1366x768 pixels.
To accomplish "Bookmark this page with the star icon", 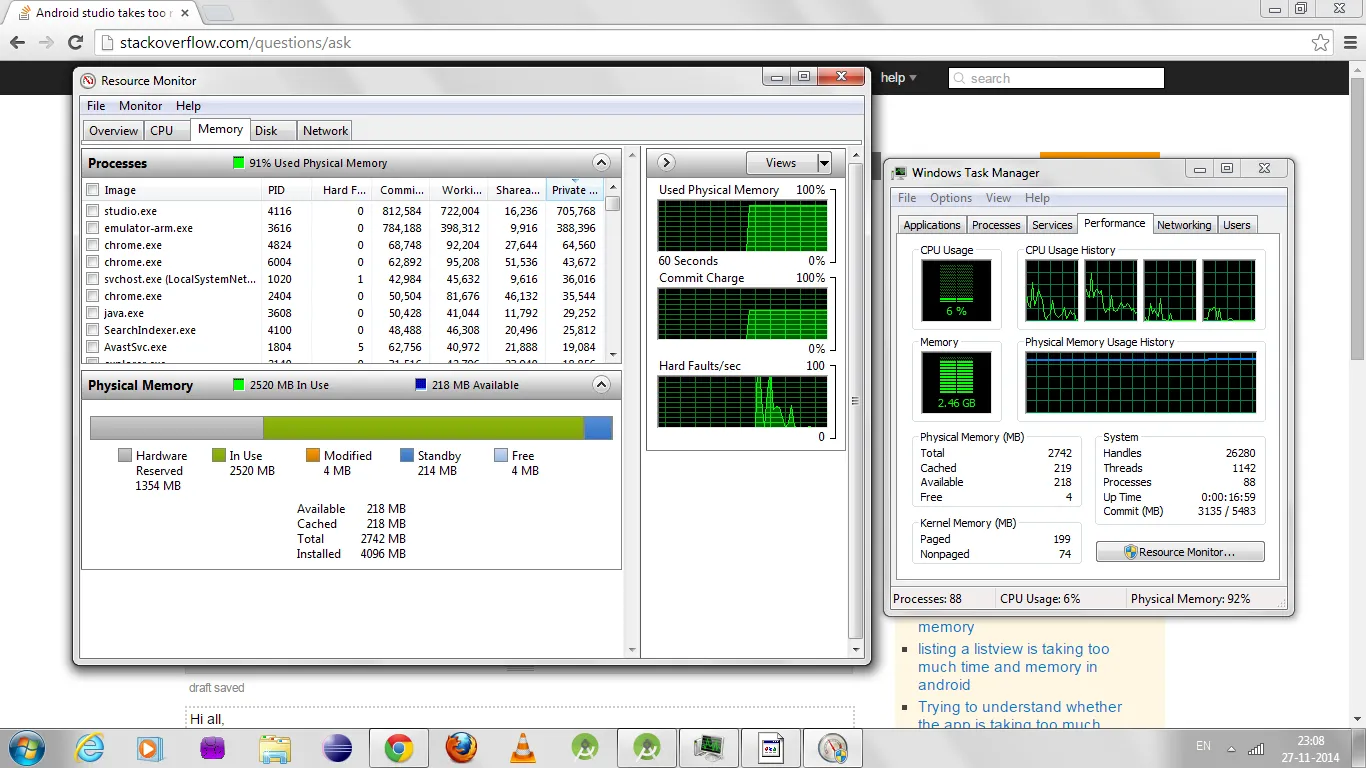I will [x=1321, y=42].
